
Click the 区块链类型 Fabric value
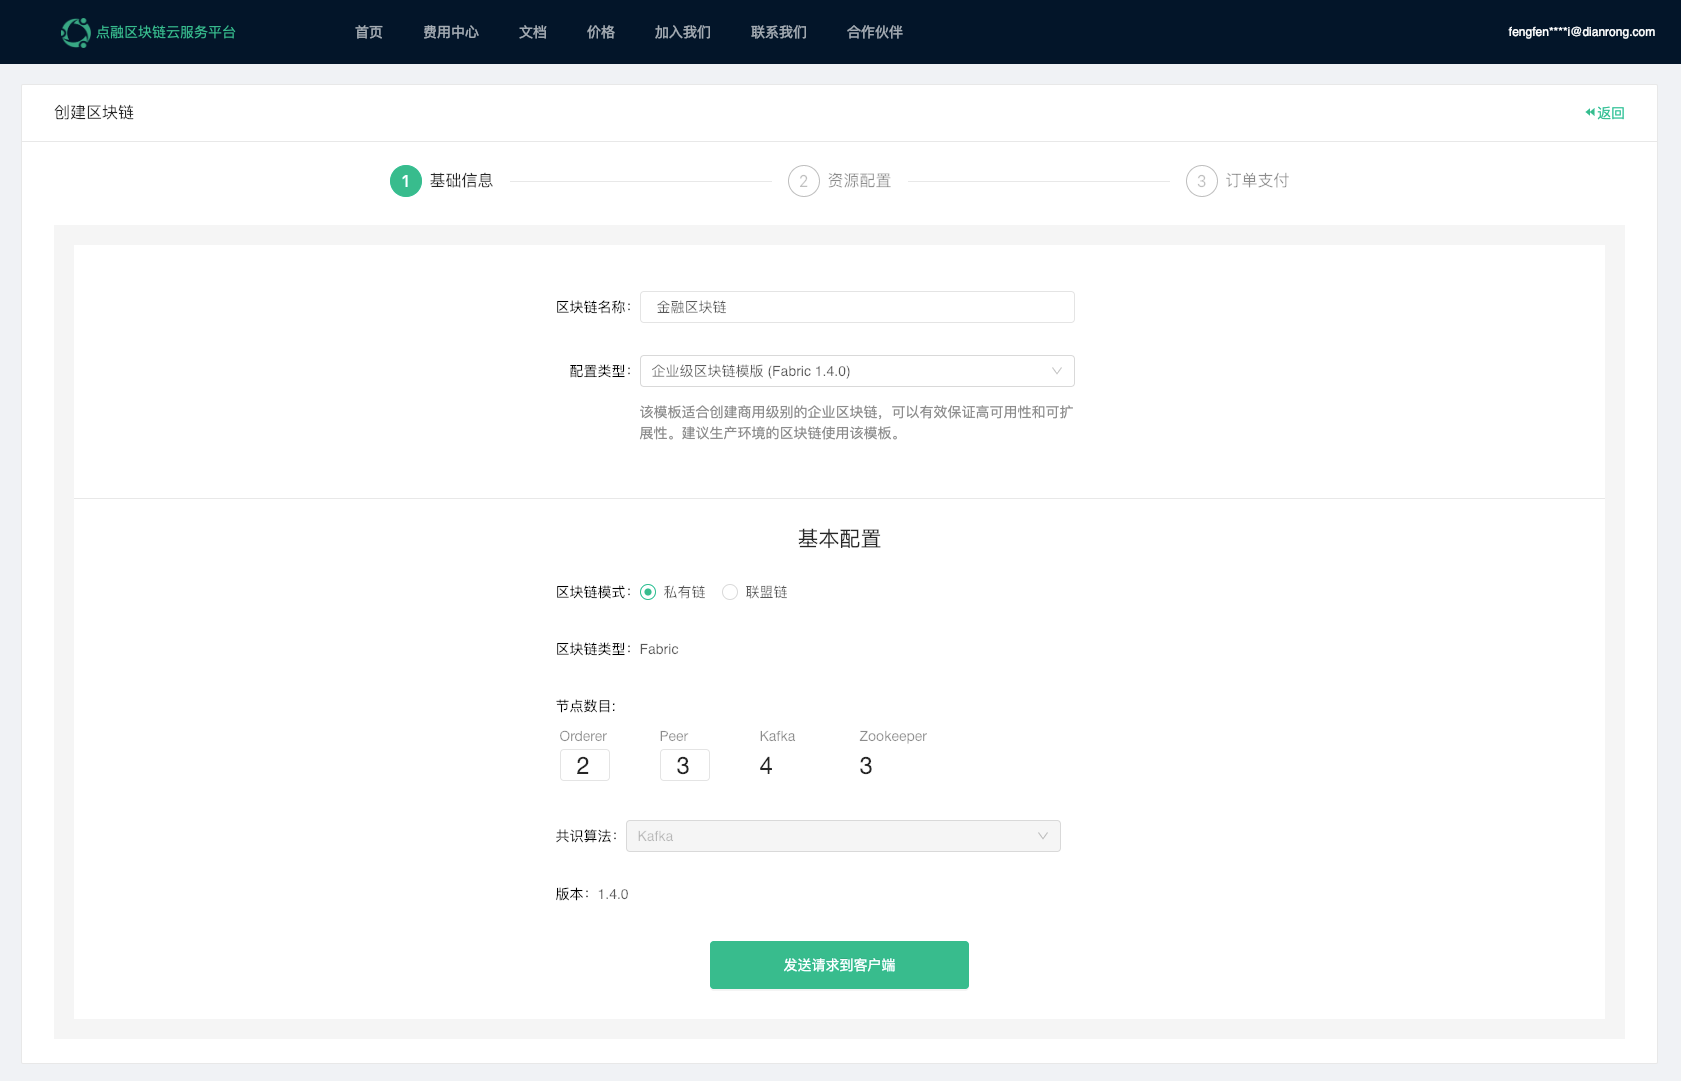tap(659, 649)
